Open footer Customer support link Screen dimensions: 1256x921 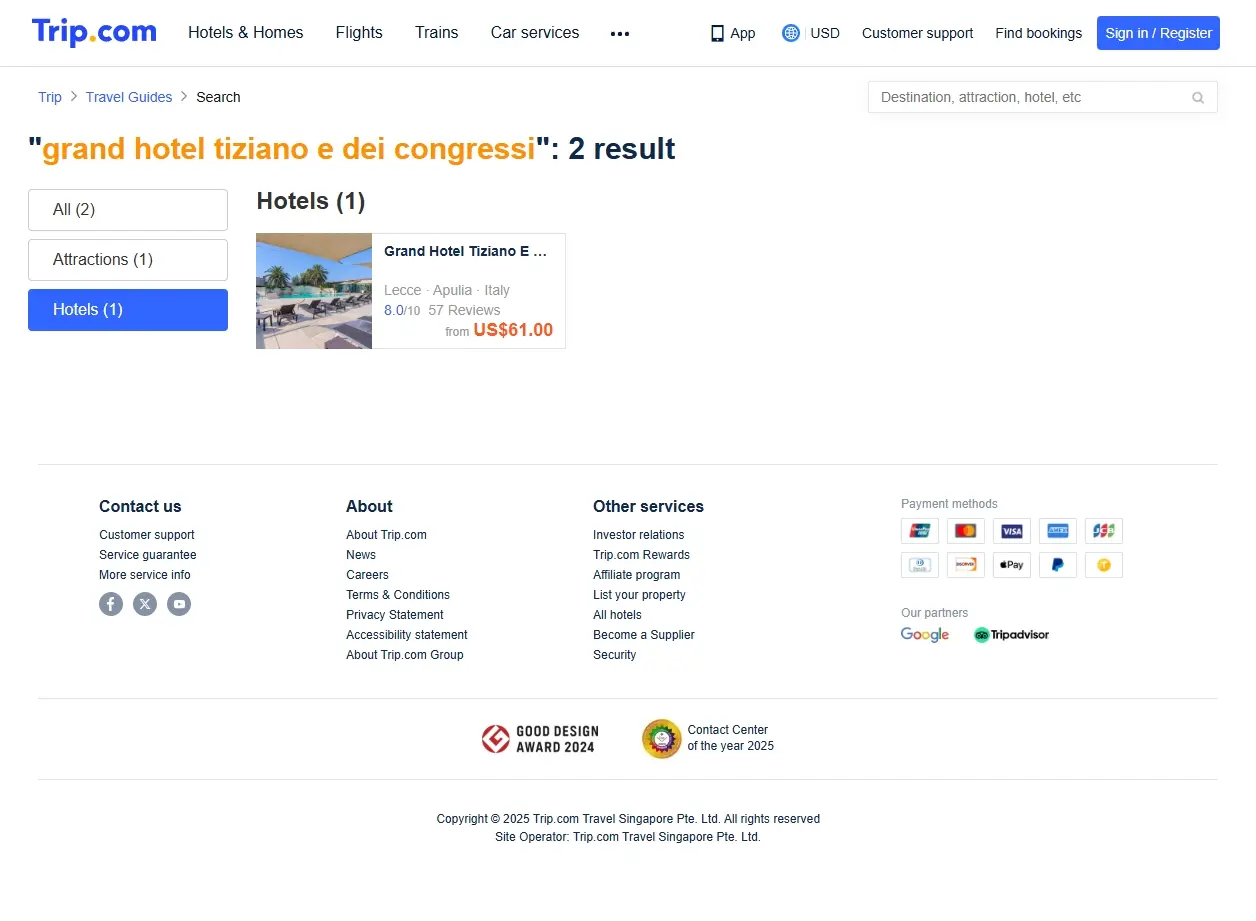147,535
